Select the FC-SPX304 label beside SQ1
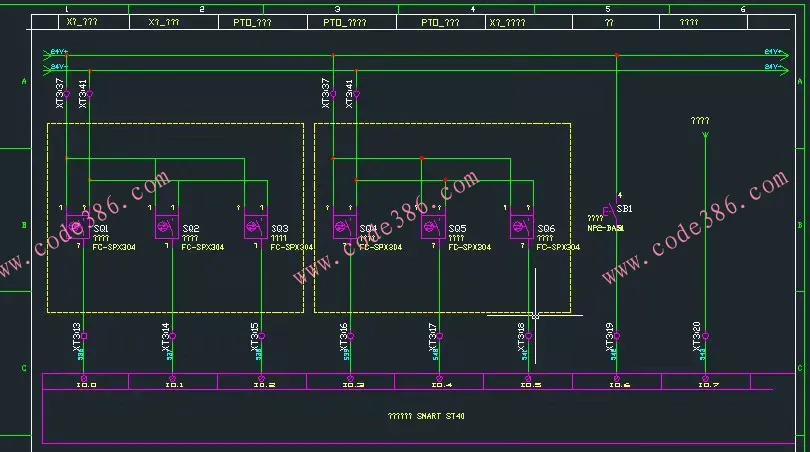The width and height of the screenshot is (810, 452). pos(114,247)
